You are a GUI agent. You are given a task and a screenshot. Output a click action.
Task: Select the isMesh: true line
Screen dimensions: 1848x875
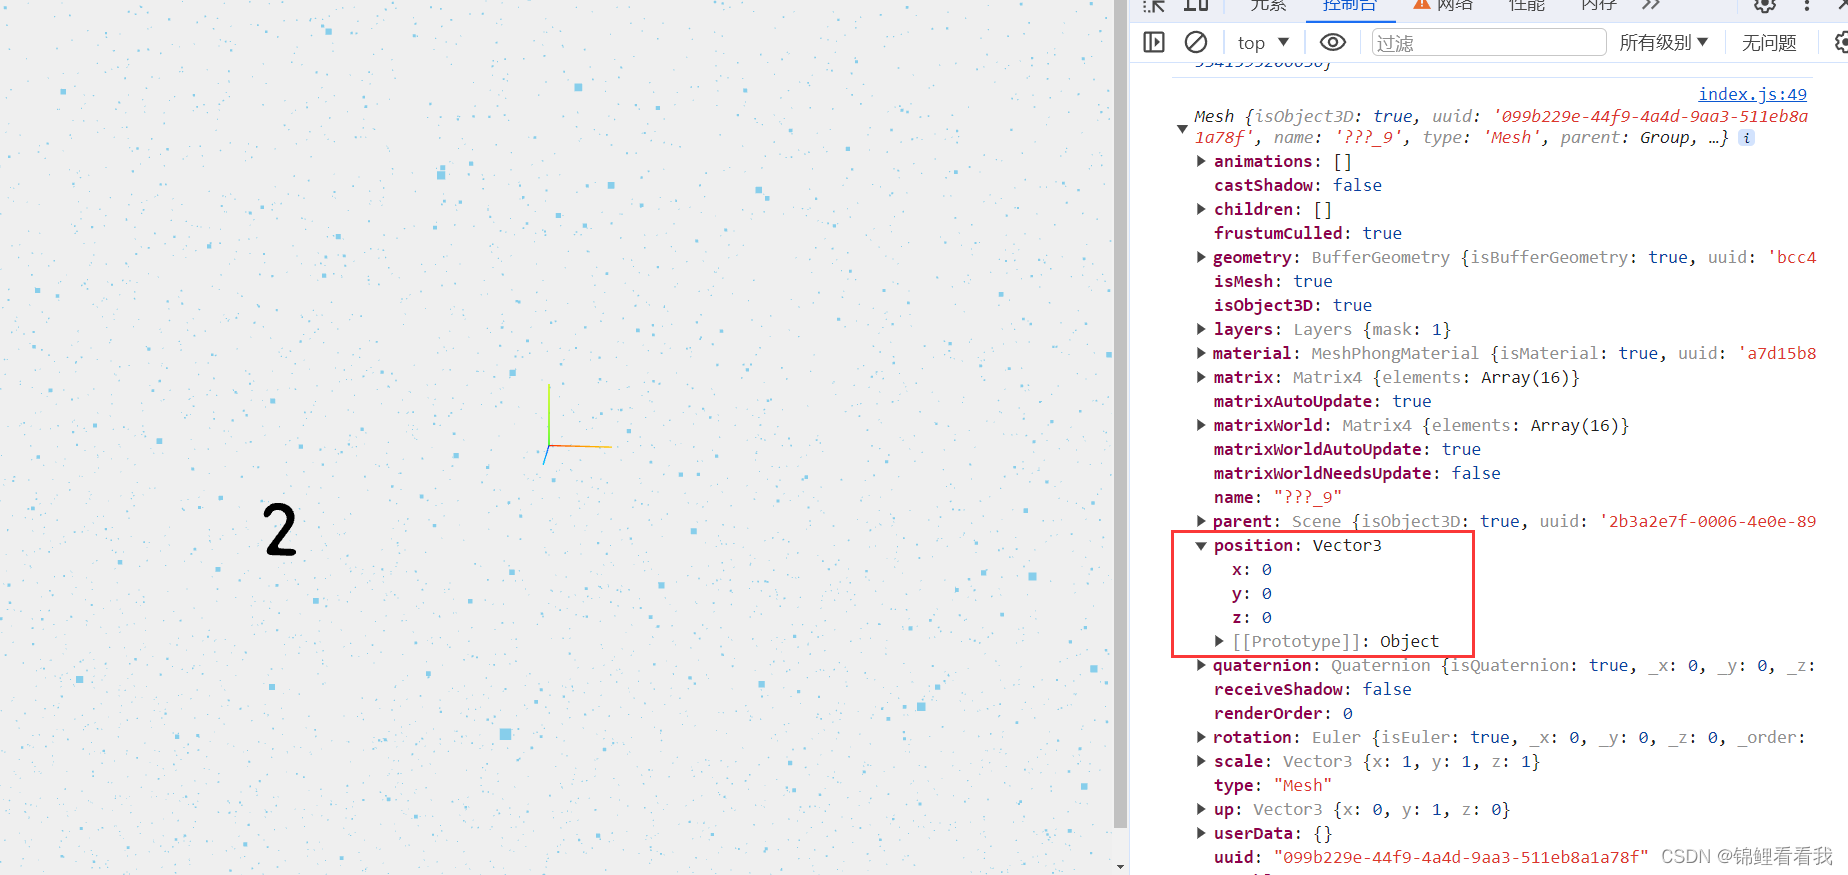coord(1273,281)
